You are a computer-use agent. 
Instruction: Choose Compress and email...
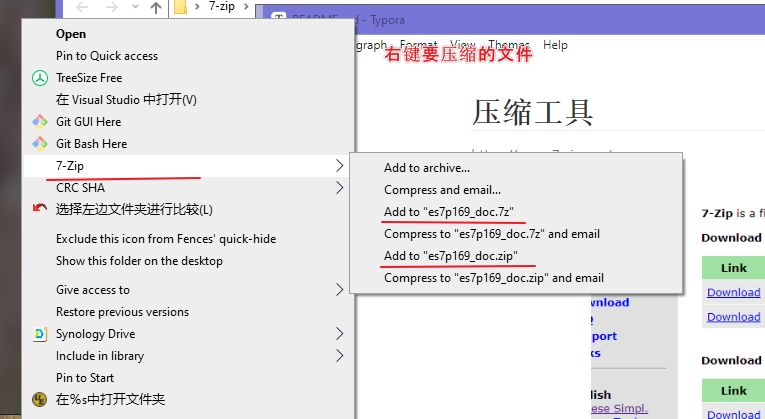[x=516, y=190]
